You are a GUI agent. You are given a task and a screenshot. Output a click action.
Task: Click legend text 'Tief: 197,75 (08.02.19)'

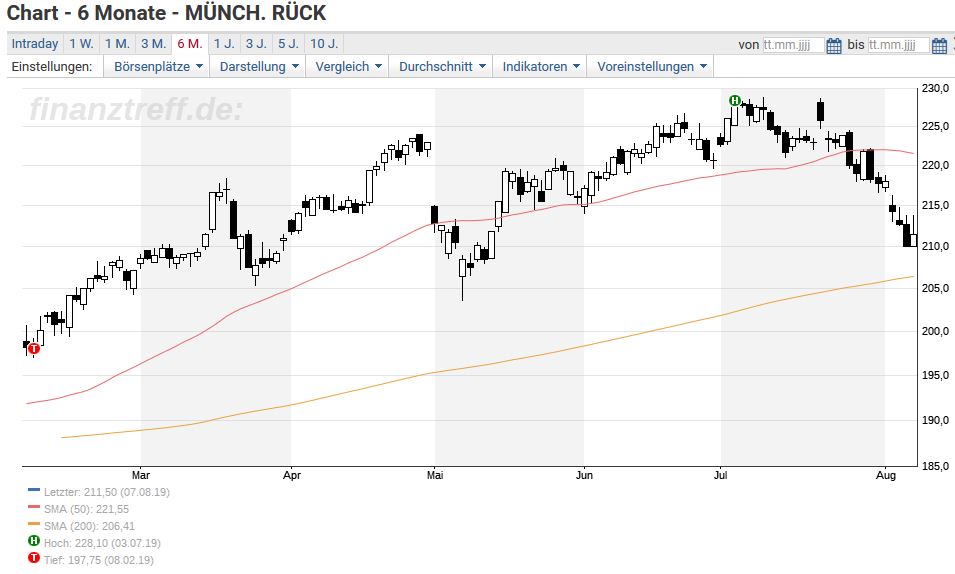pyautogui.click(x=99, y=561)
